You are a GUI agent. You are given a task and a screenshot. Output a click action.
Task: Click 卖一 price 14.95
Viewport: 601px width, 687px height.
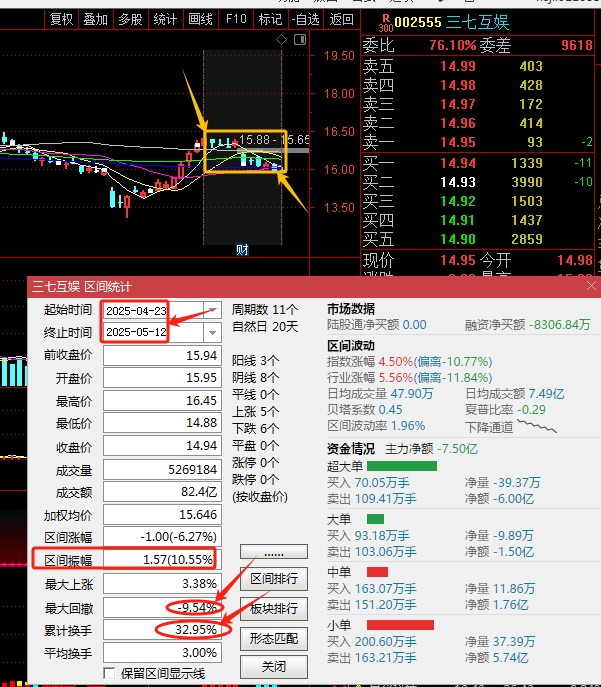(458, 142)
